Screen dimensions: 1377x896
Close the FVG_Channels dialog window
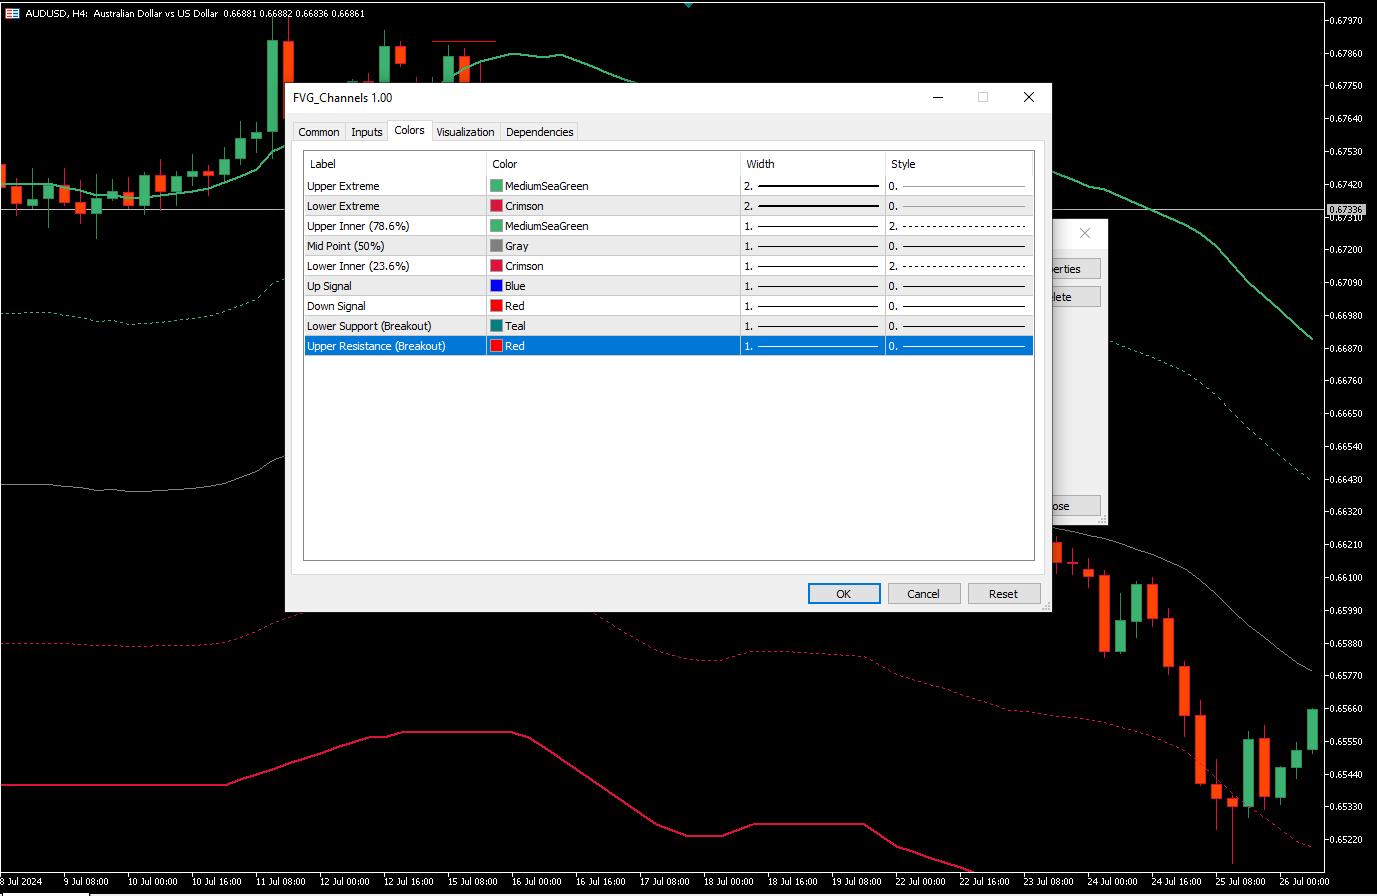1028,97
